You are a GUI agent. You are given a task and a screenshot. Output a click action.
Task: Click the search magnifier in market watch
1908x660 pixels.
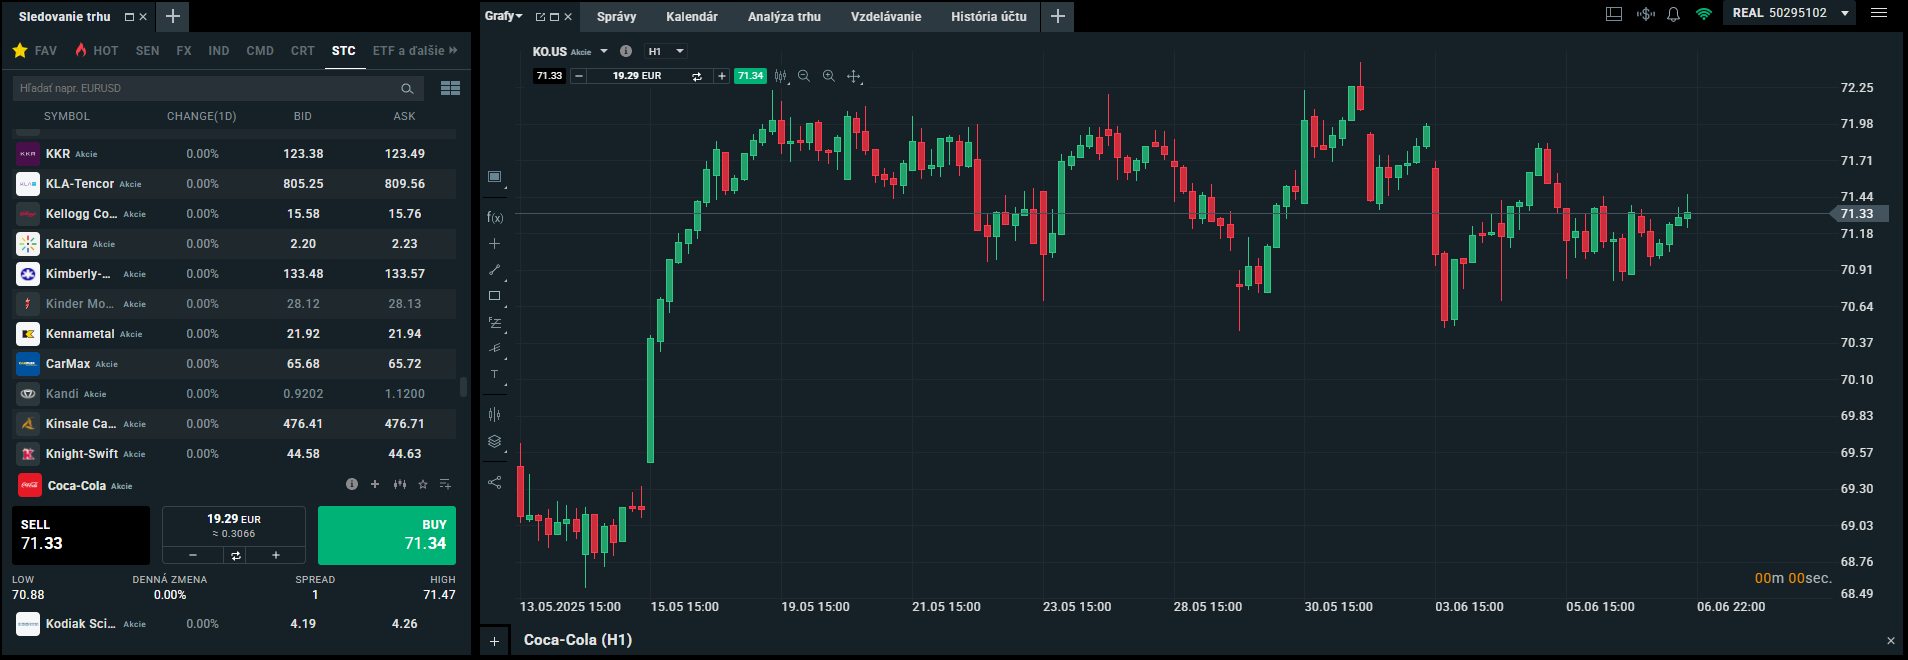407,89
